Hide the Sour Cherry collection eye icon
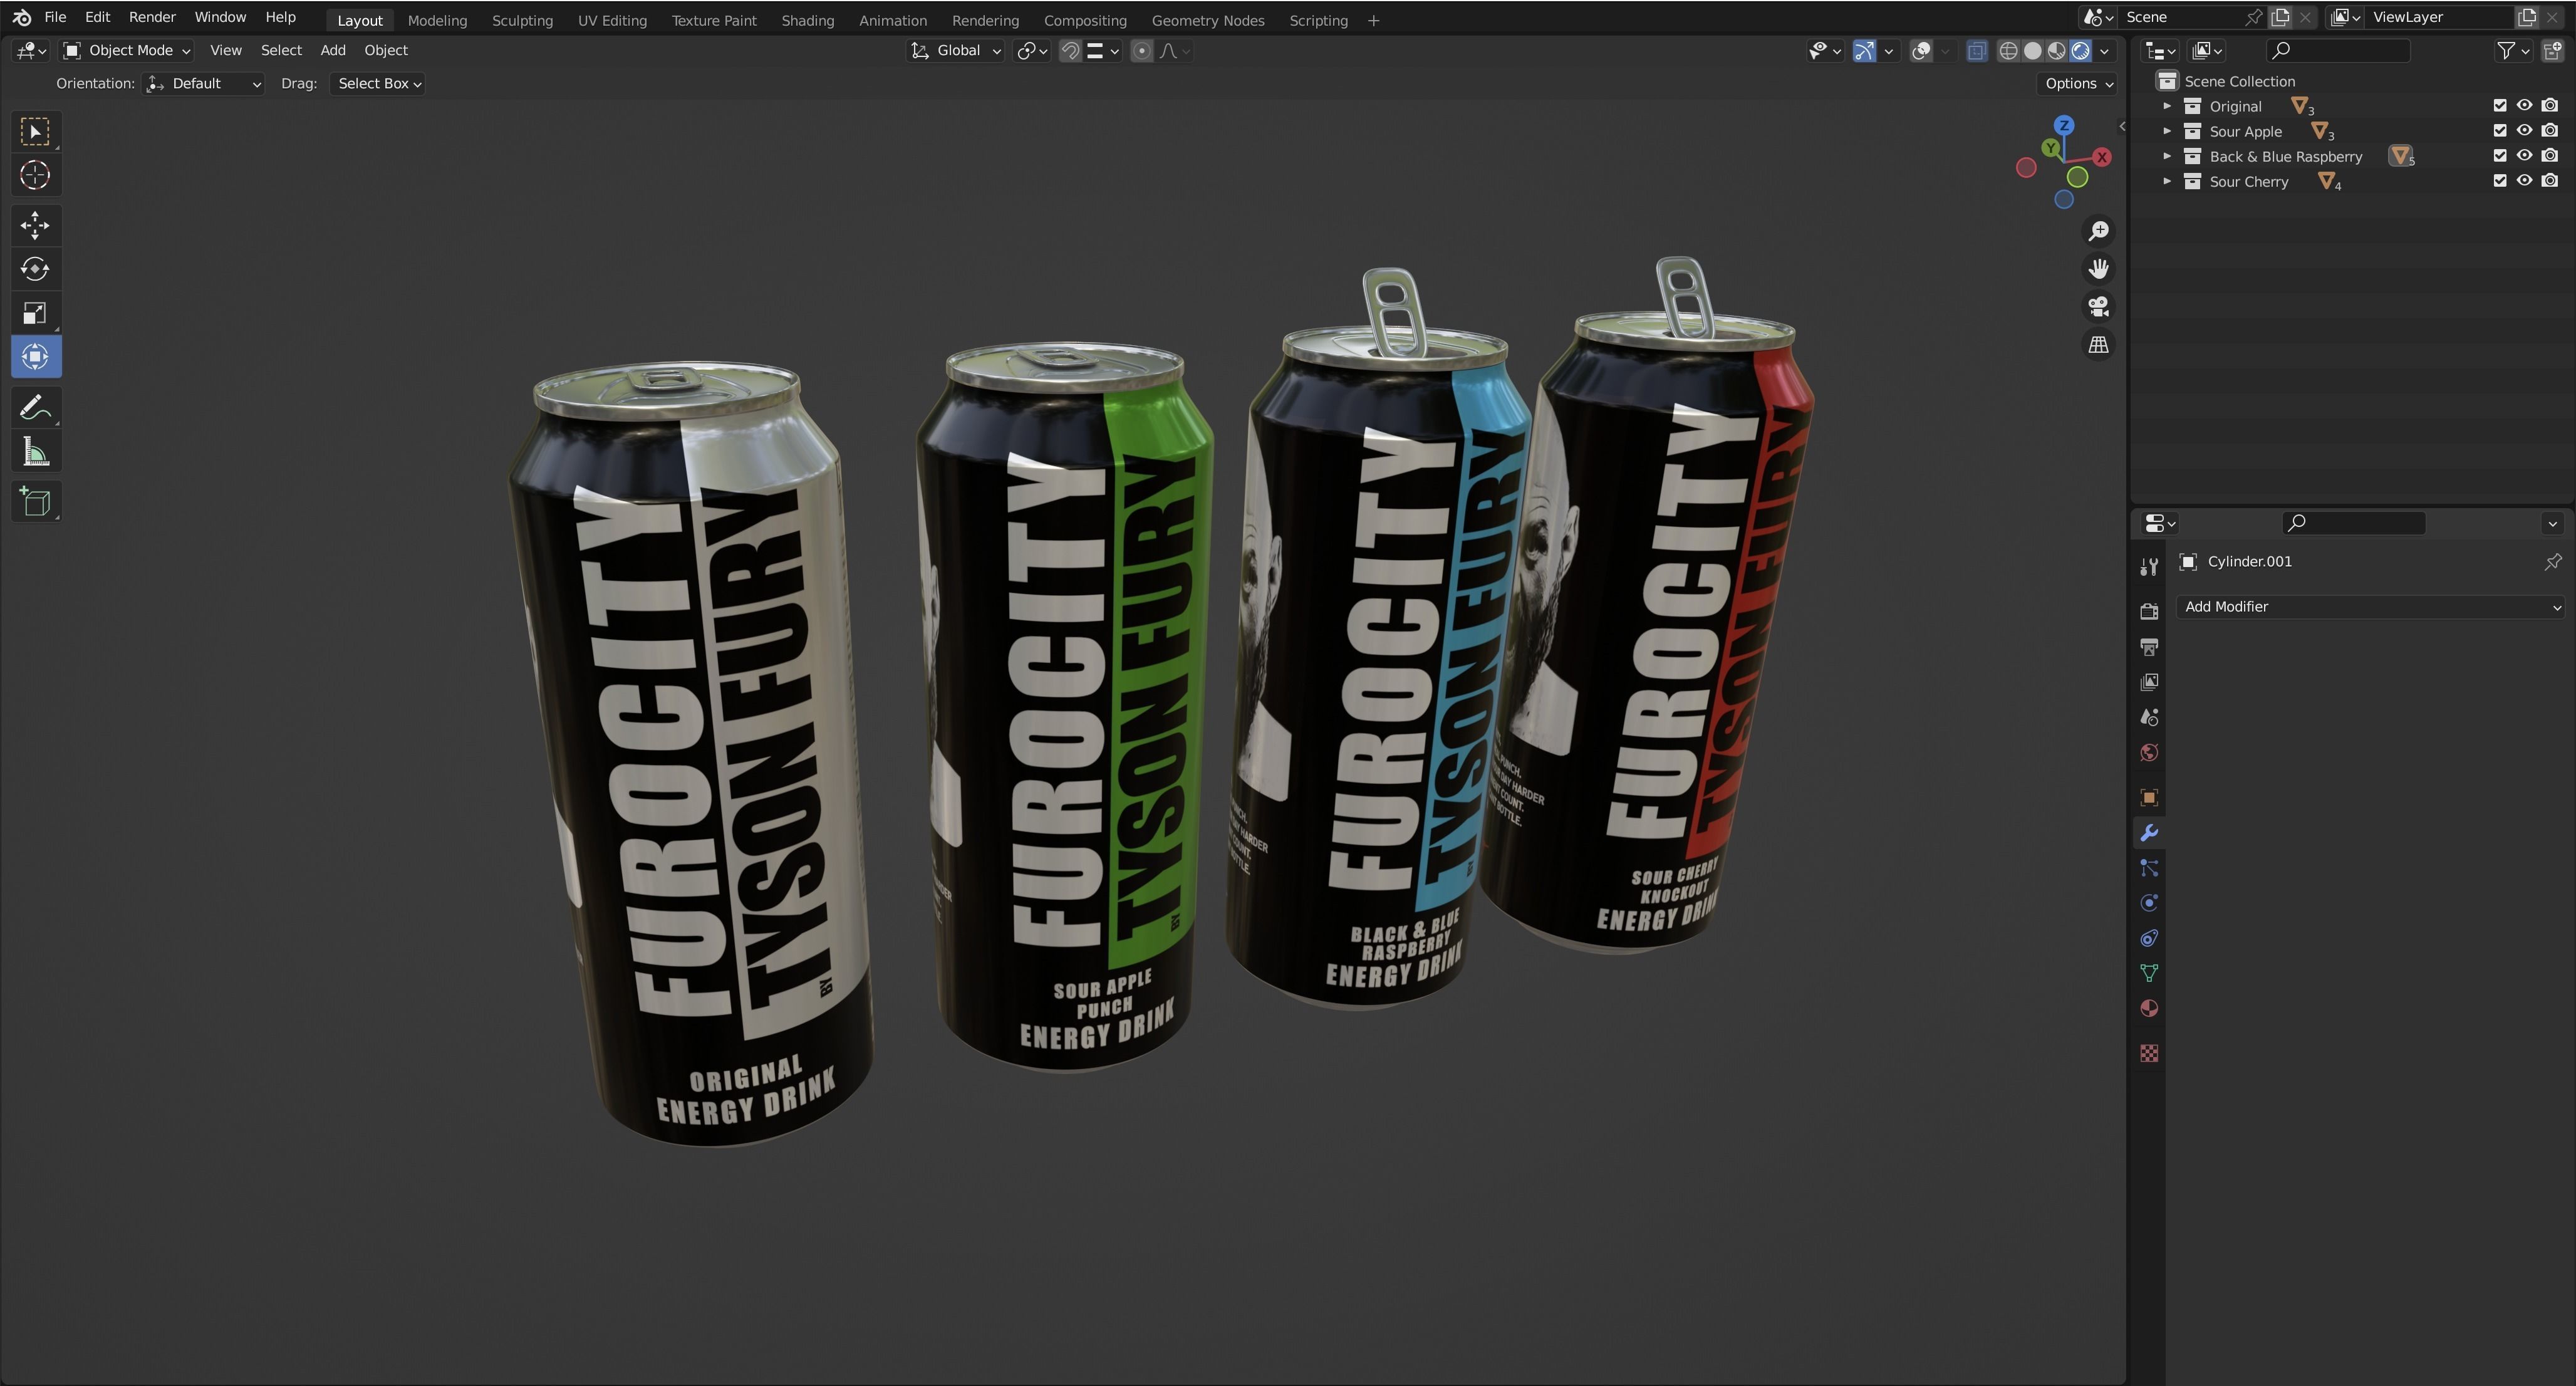2576x1386 pixels. point(2525,180)
